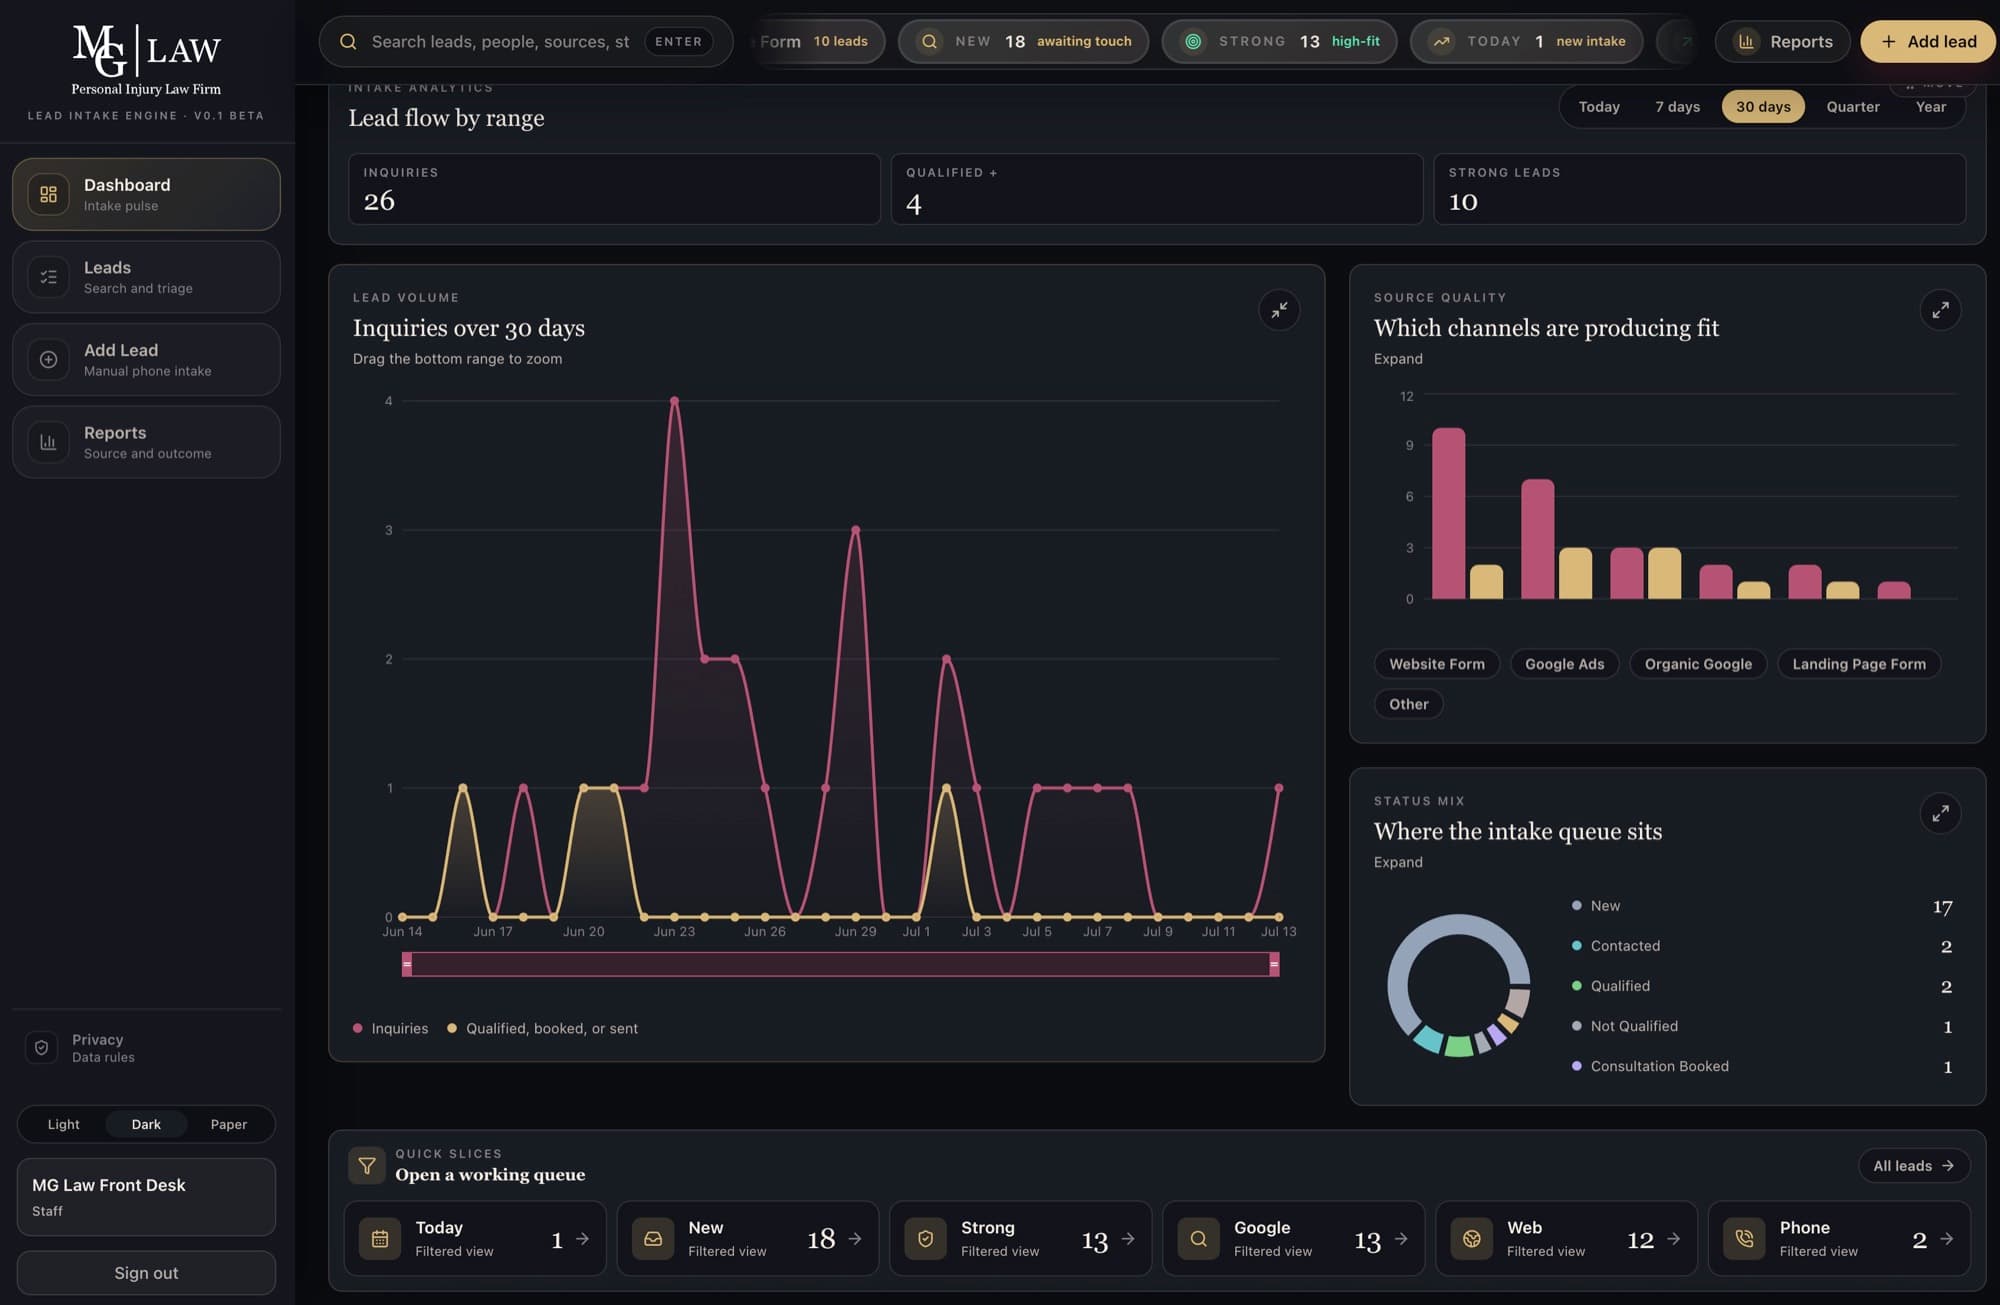Click the Add lead button
Screen dimensions: 2000x1305
click(x=1927, y=42)
